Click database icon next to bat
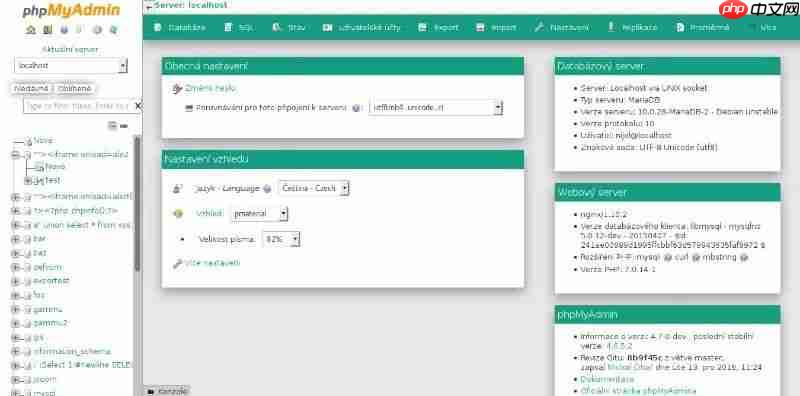The height and width of the screenshot is (396, 800). click(28, 253)
